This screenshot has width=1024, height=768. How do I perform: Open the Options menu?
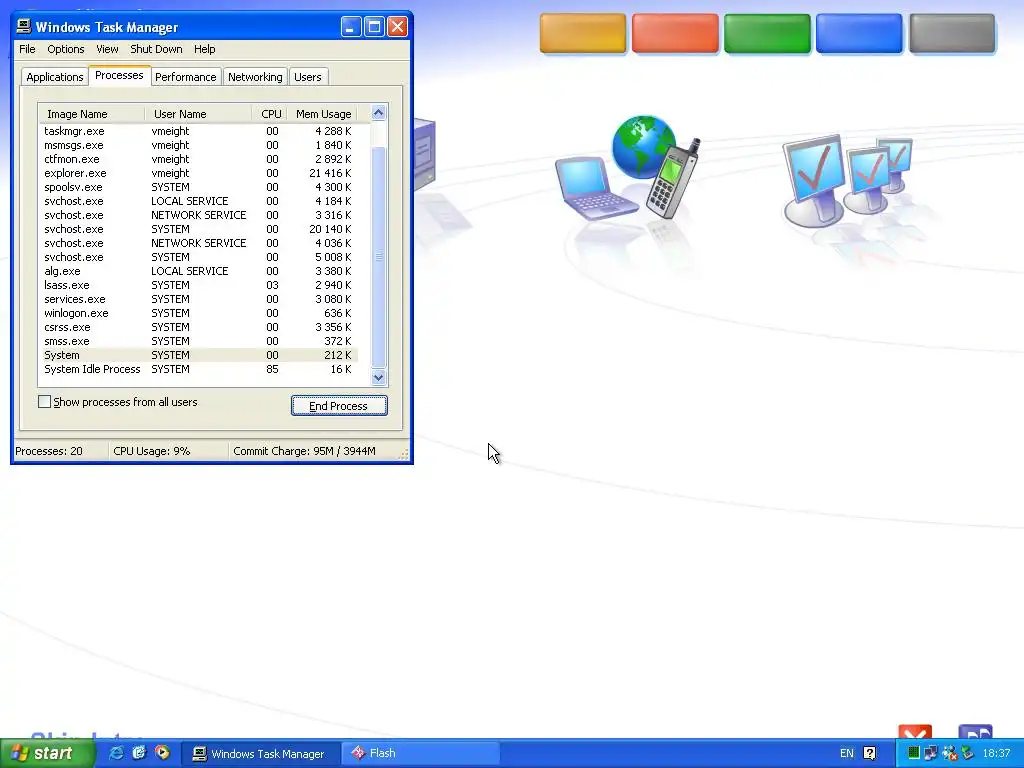tap(65, 49)
